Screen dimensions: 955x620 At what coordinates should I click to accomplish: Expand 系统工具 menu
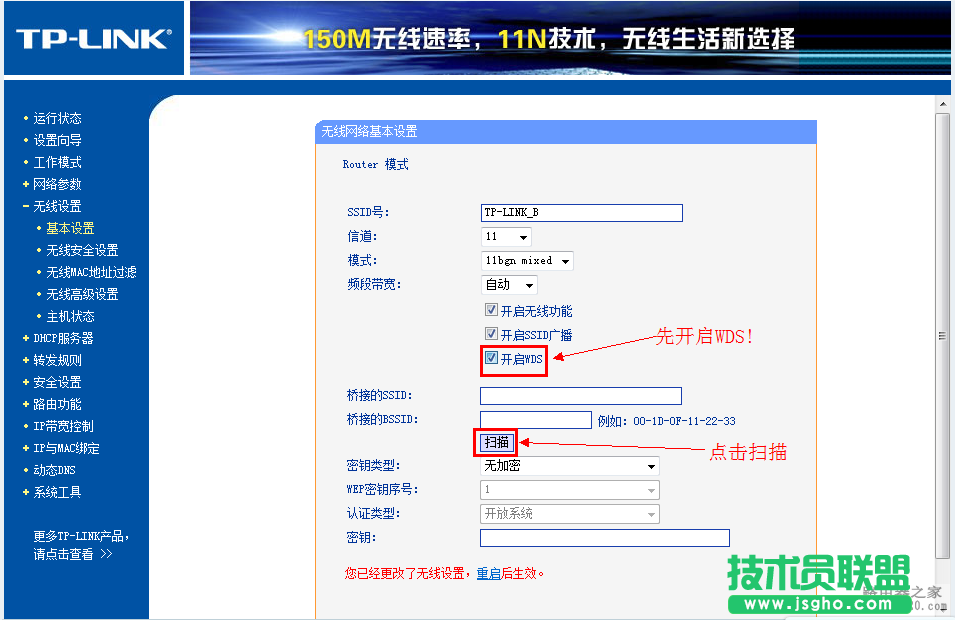click(57, 492)
